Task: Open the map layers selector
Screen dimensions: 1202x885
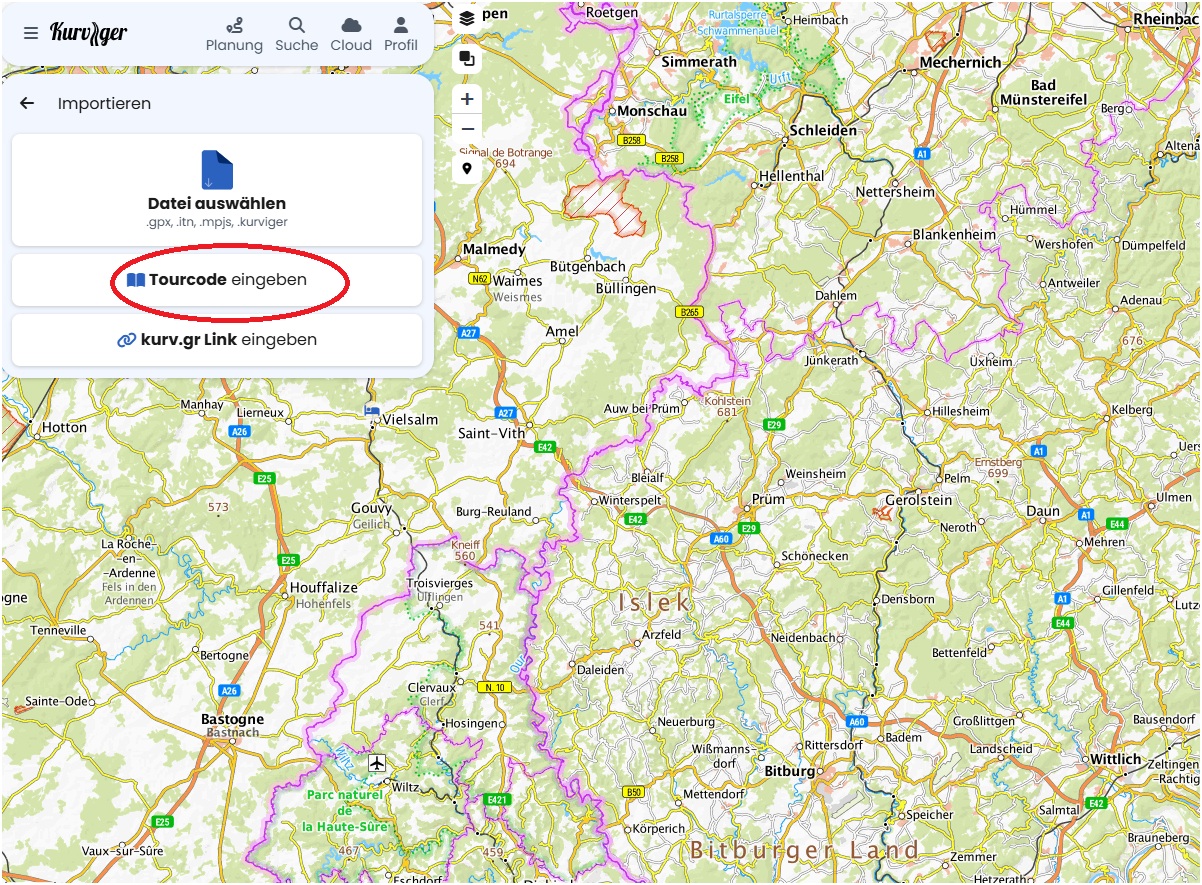Action: pyautogui.click(x=467, y=18)
